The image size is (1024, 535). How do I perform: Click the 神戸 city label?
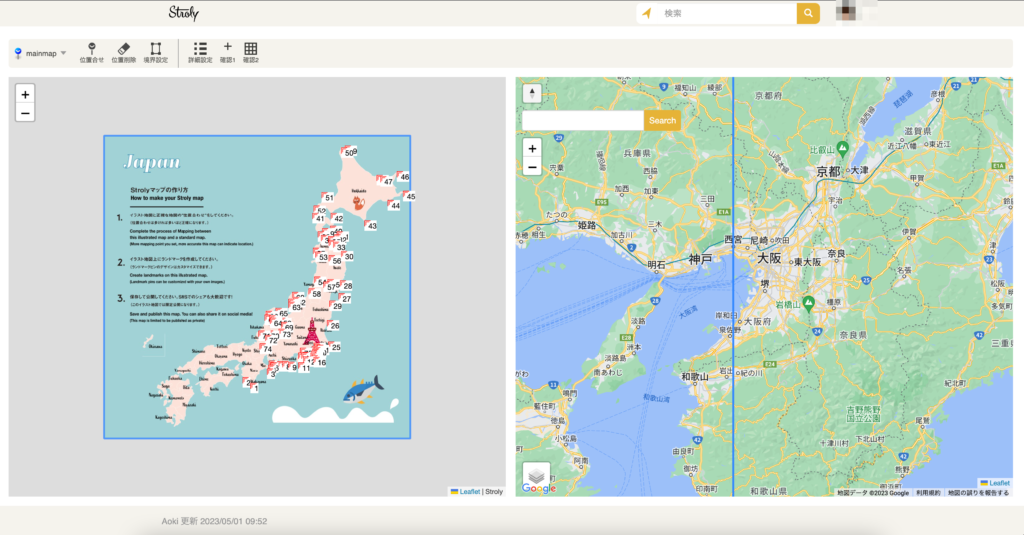click(x=700, y=259)
